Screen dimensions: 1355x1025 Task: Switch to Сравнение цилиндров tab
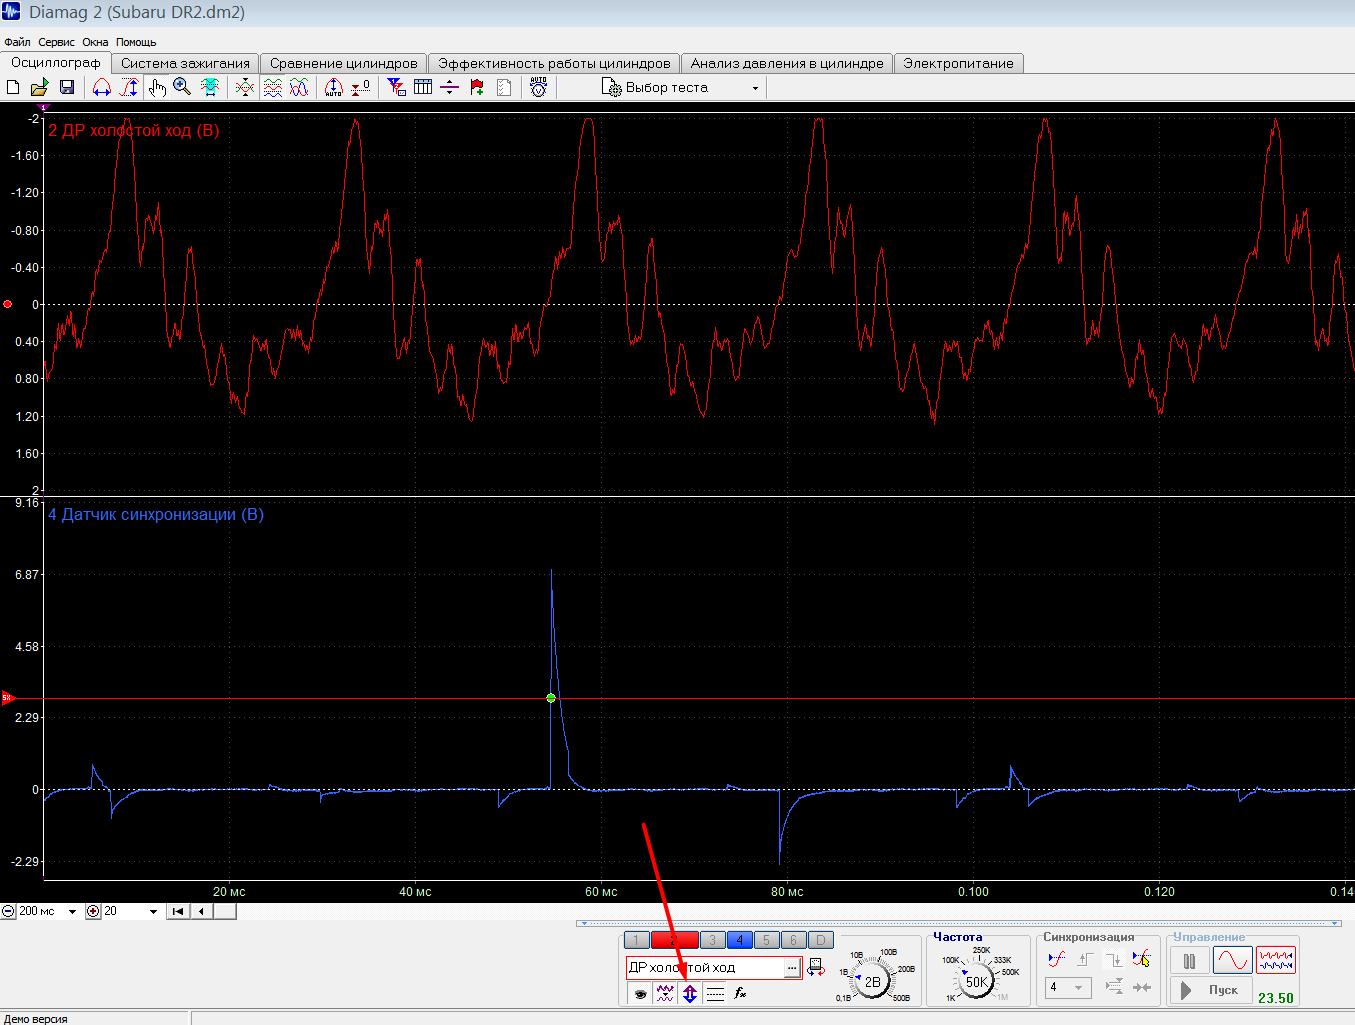(344, 63)
